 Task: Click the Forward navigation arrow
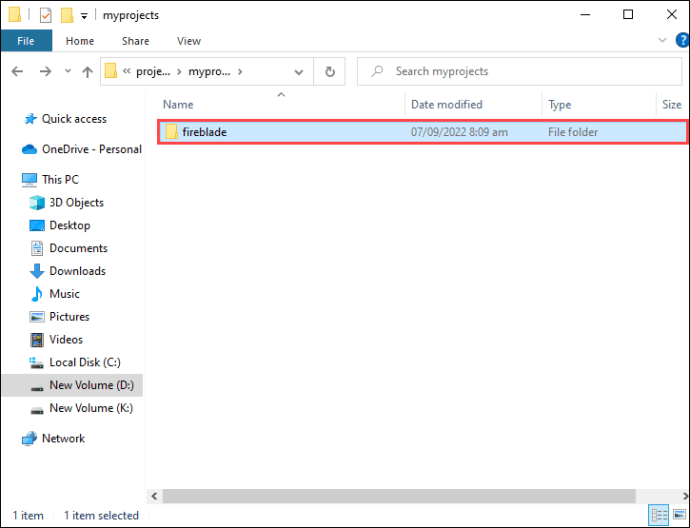pyautogui.click(x=45, y=72)
